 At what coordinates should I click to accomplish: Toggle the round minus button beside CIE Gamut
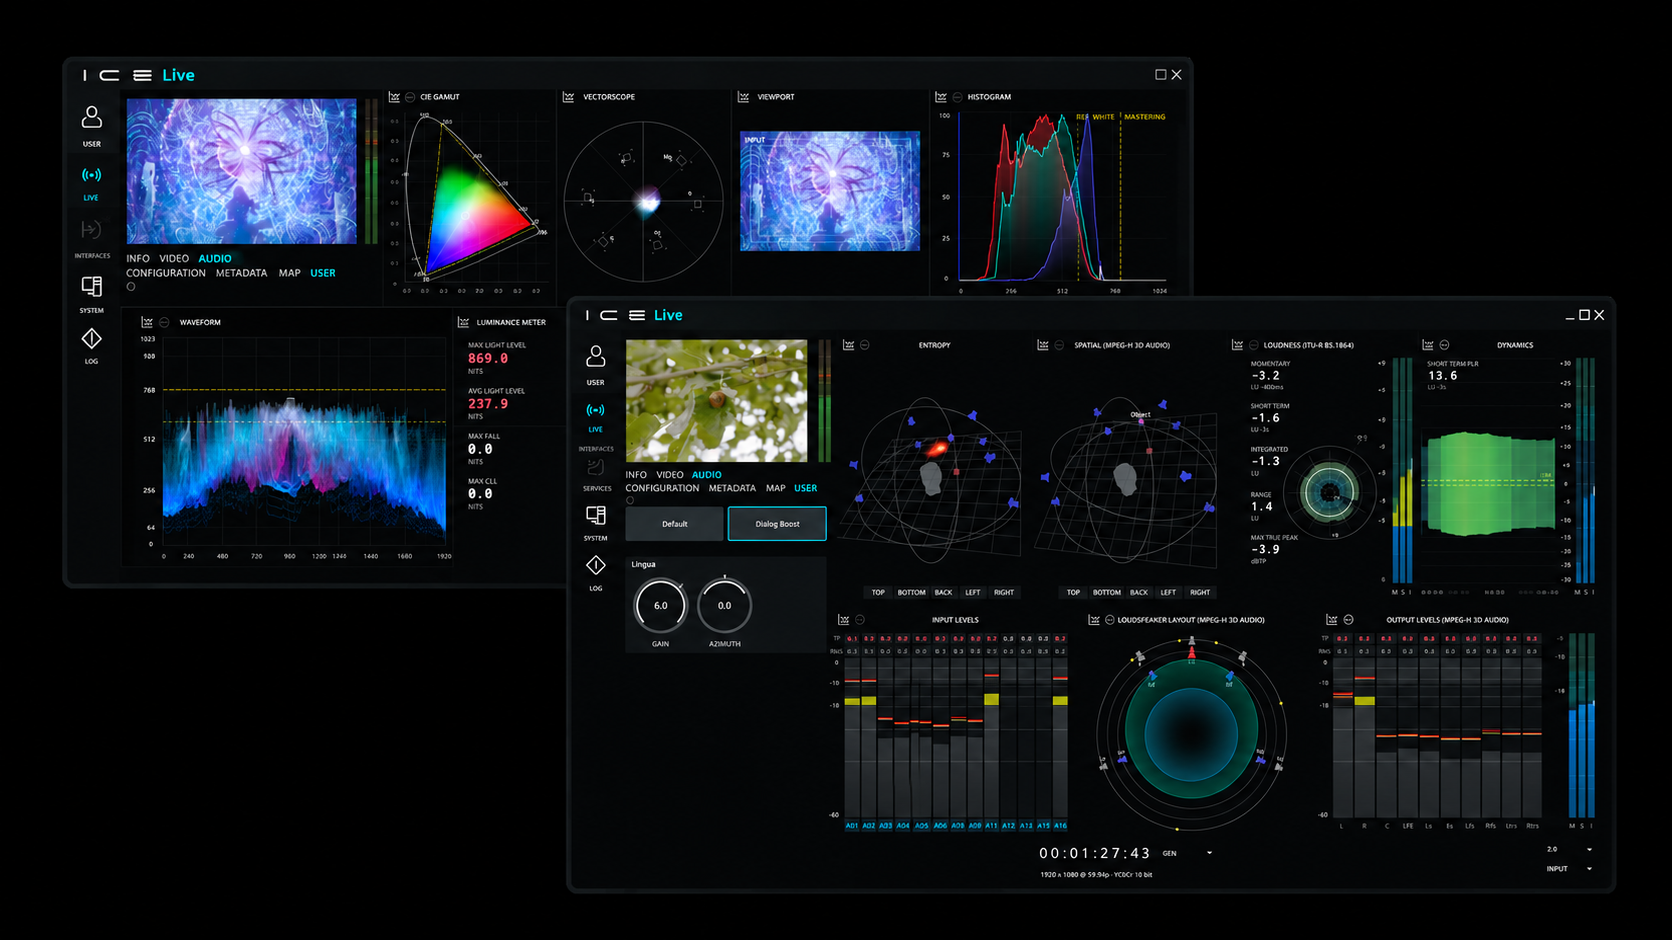point(410,97)
